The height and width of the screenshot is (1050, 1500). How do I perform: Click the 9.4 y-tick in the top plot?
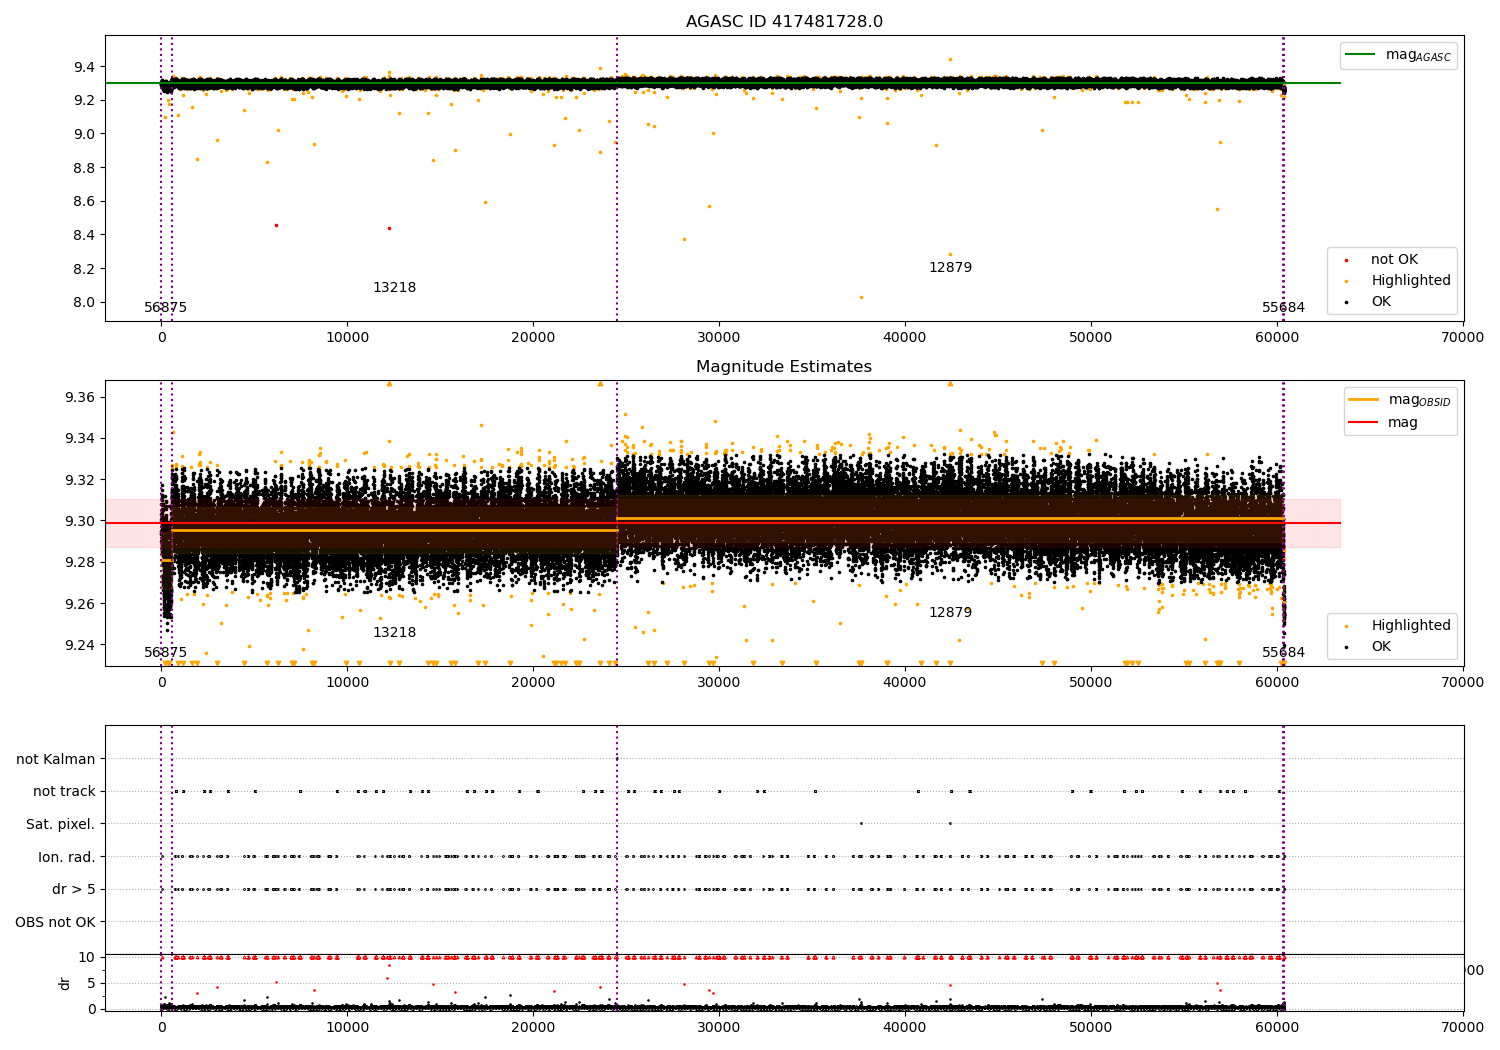[86, 66]
